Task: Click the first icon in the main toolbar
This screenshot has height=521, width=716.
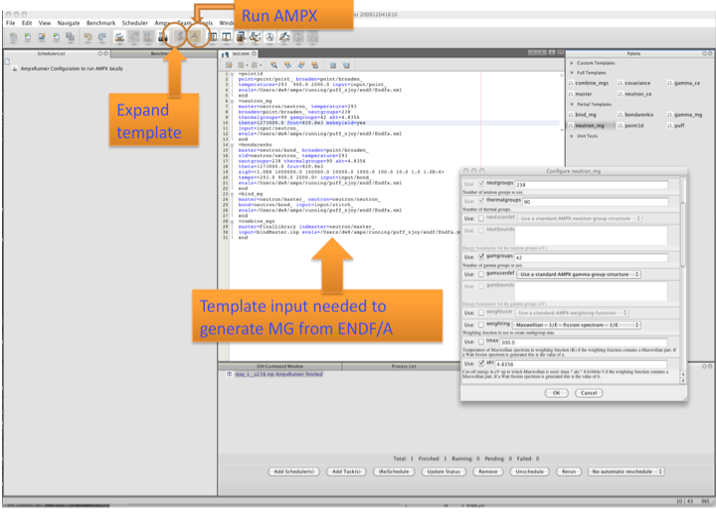Action: [x=13, y=37]
